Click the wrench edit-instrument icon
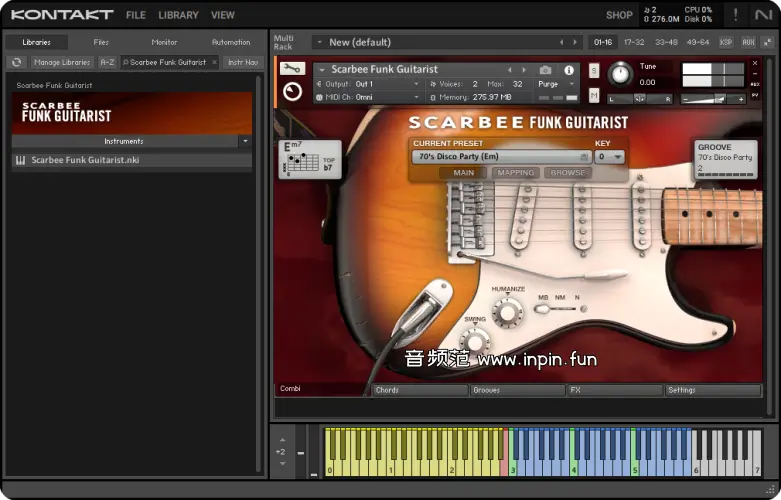 pyautogui.click(x=292, y=69)
